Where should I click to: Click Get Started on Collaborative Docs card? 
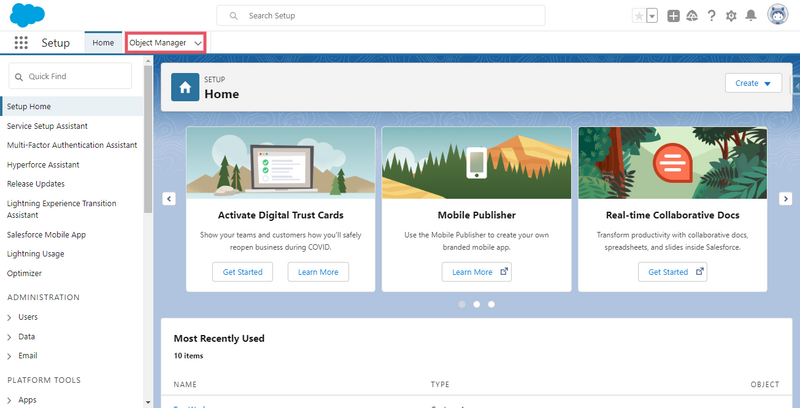672,272
